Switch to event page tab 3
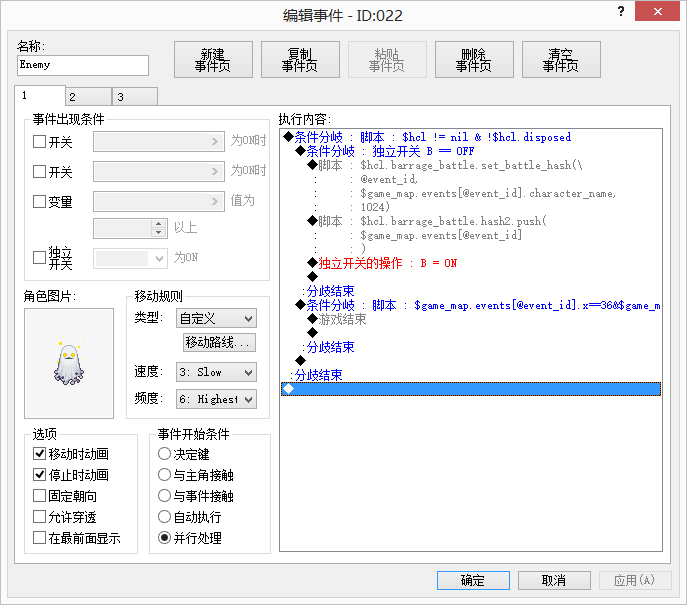Image resolution: width=687 pixels, height=605 pixels. (135, 97)
